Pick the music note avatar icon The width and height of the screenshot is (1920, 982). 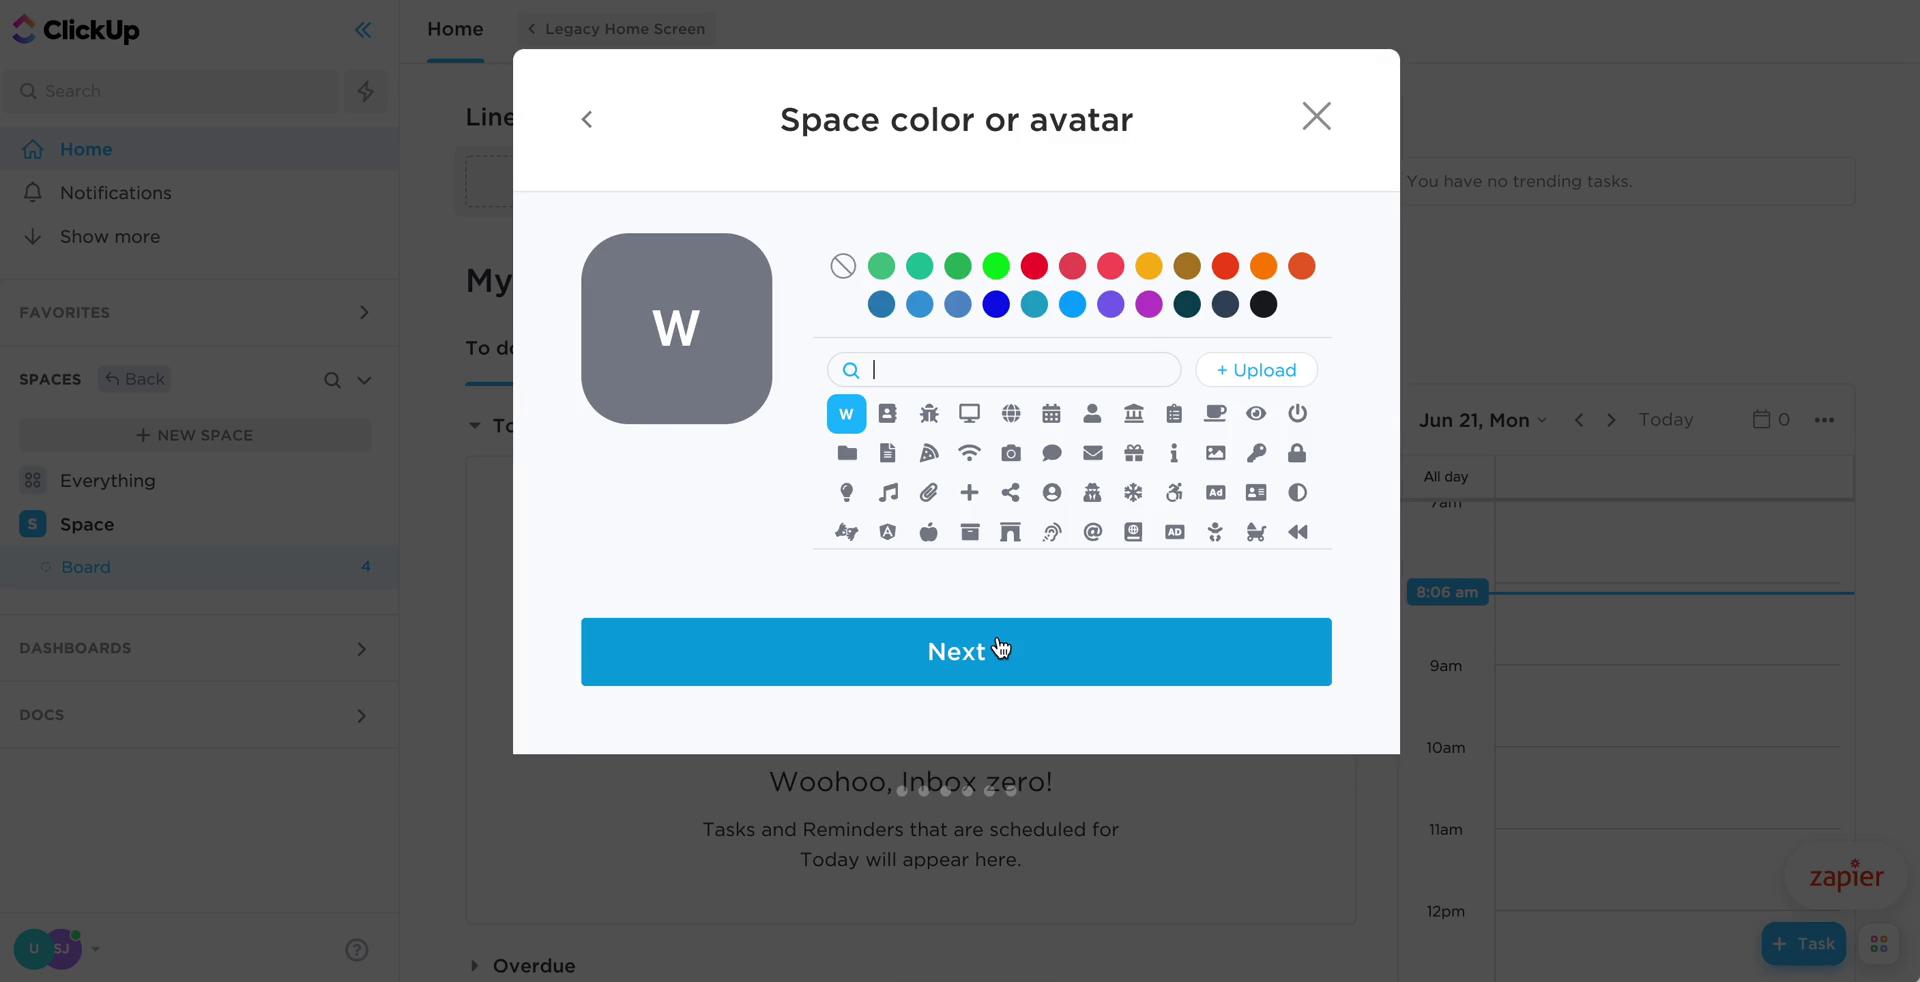coord(888,492)
